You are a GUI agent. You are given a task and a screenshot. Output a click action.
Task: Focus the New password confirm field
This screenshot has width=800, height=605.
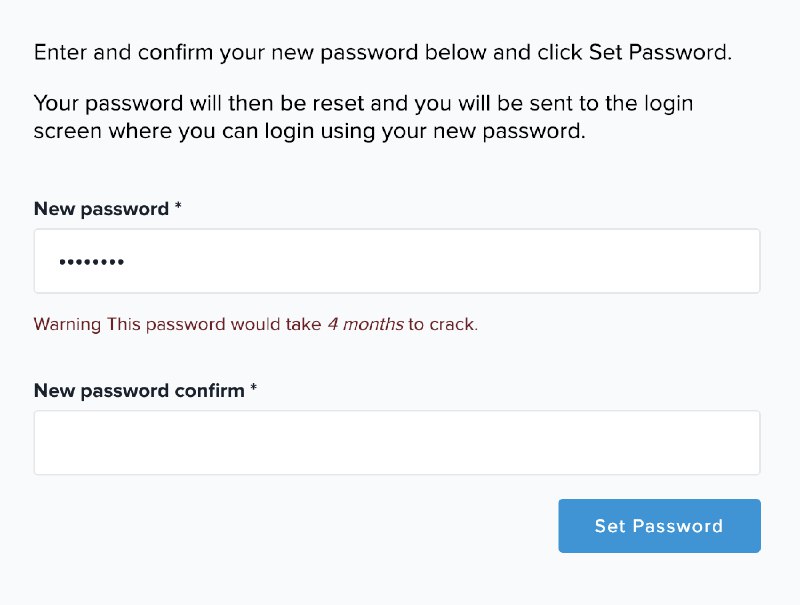click(x=397, y=442)
